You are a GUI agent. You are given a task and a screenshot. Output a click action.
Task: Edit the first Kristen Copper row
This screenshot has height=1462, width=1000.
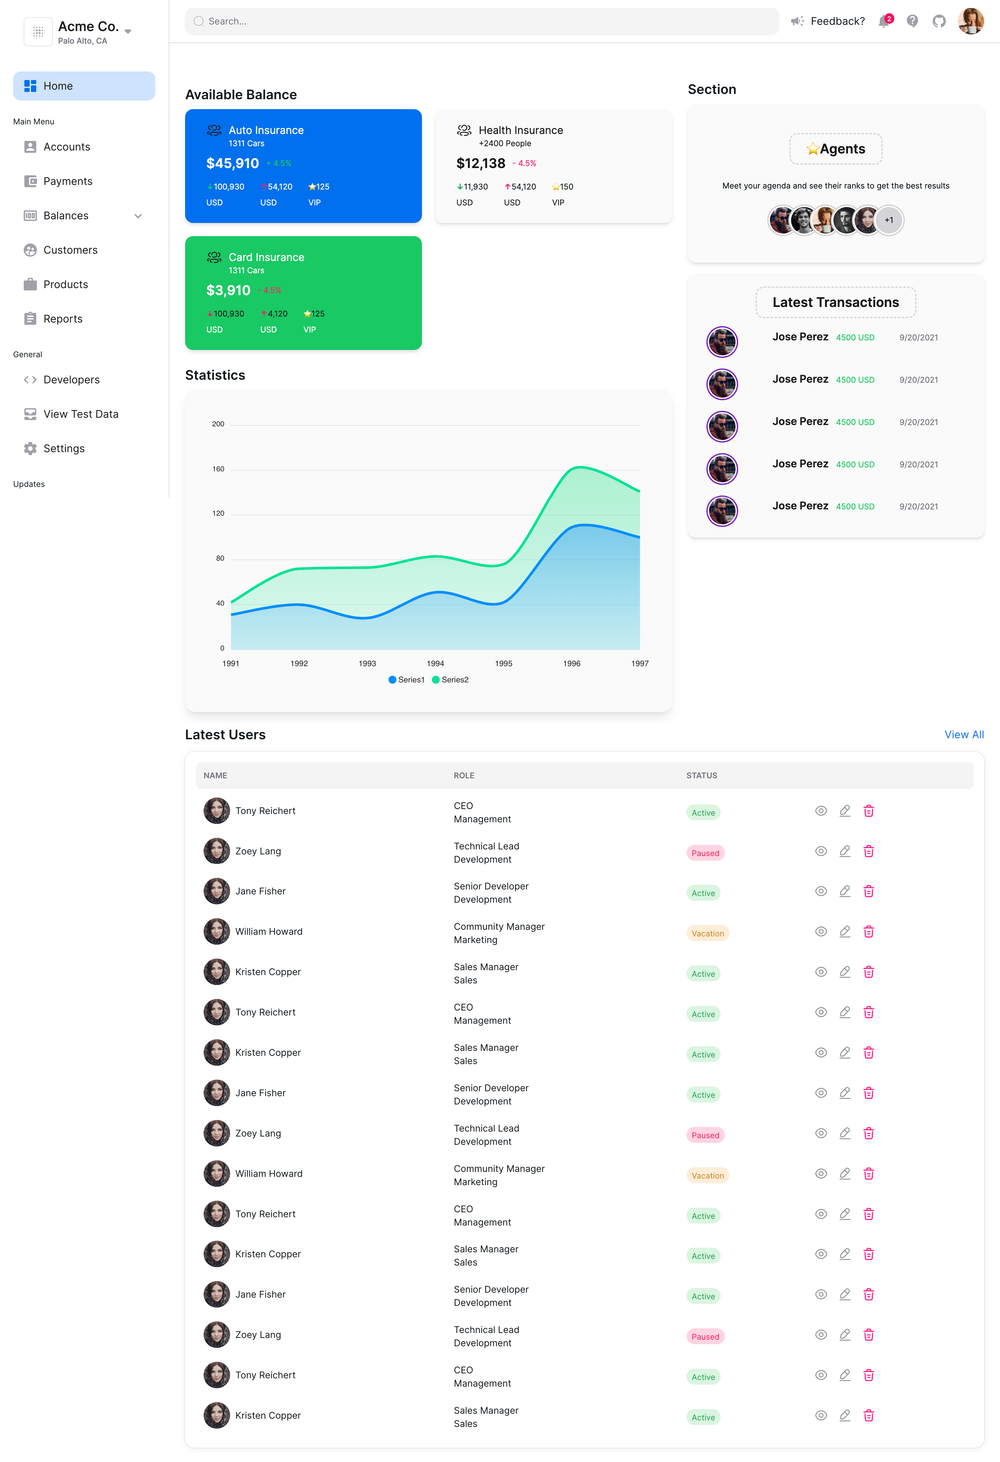845,972
